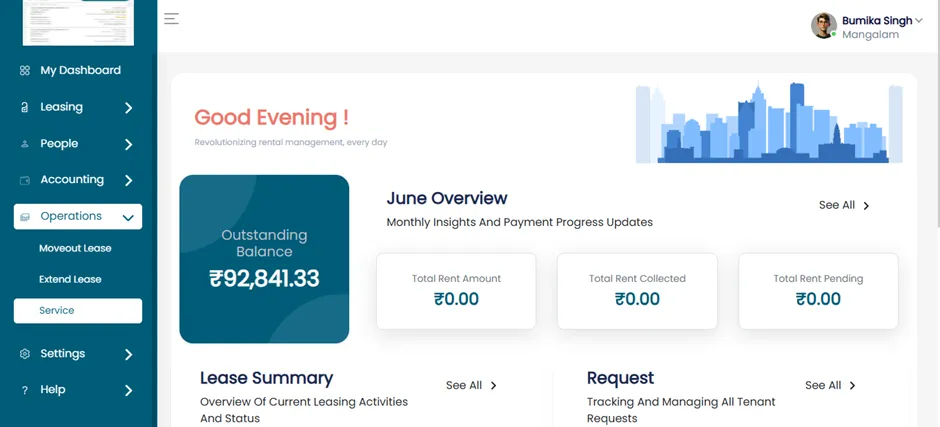Click the Operations sidebar icon
The image size is (940, 427).
25,216
